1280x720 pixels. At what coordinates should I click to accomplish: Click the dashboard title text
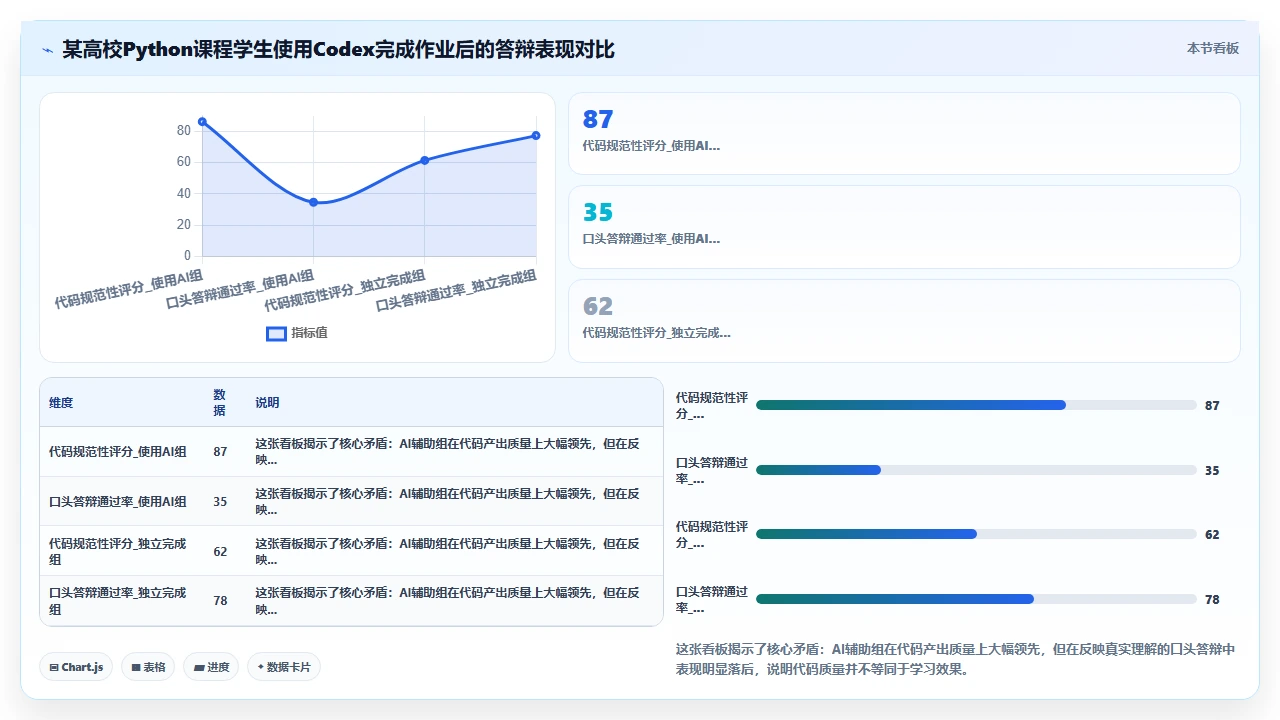coord(338,49)
